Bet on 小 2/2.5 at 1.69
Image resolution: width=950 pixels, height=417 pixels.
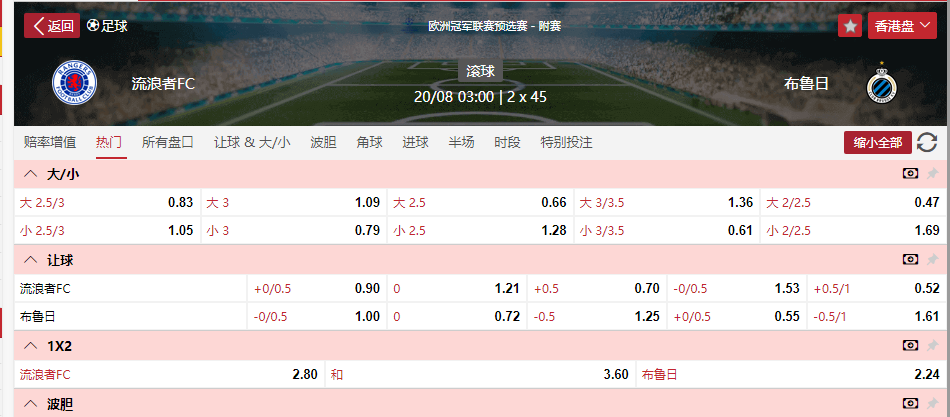pos(854,230)
